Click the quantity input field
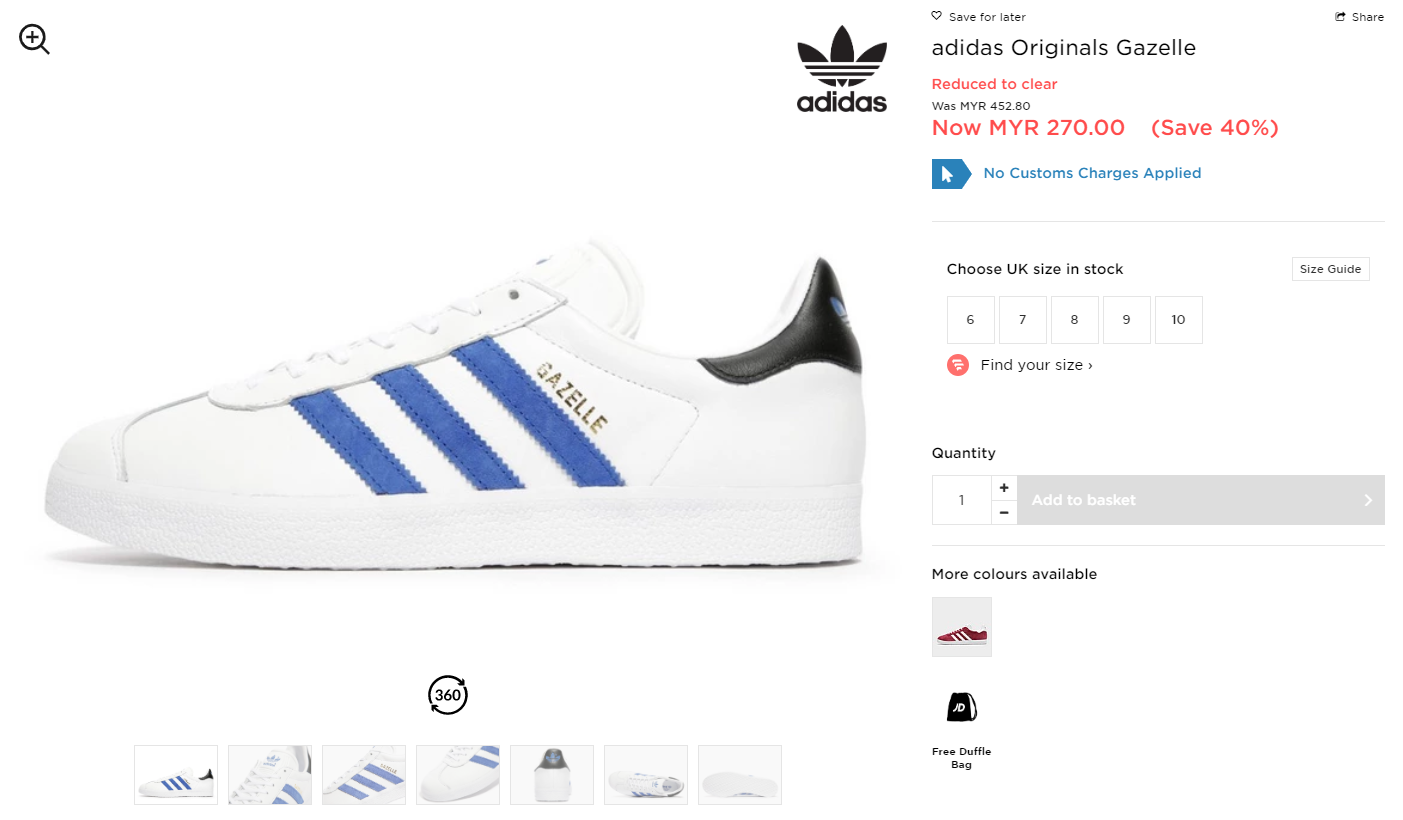 click(961, 500)
